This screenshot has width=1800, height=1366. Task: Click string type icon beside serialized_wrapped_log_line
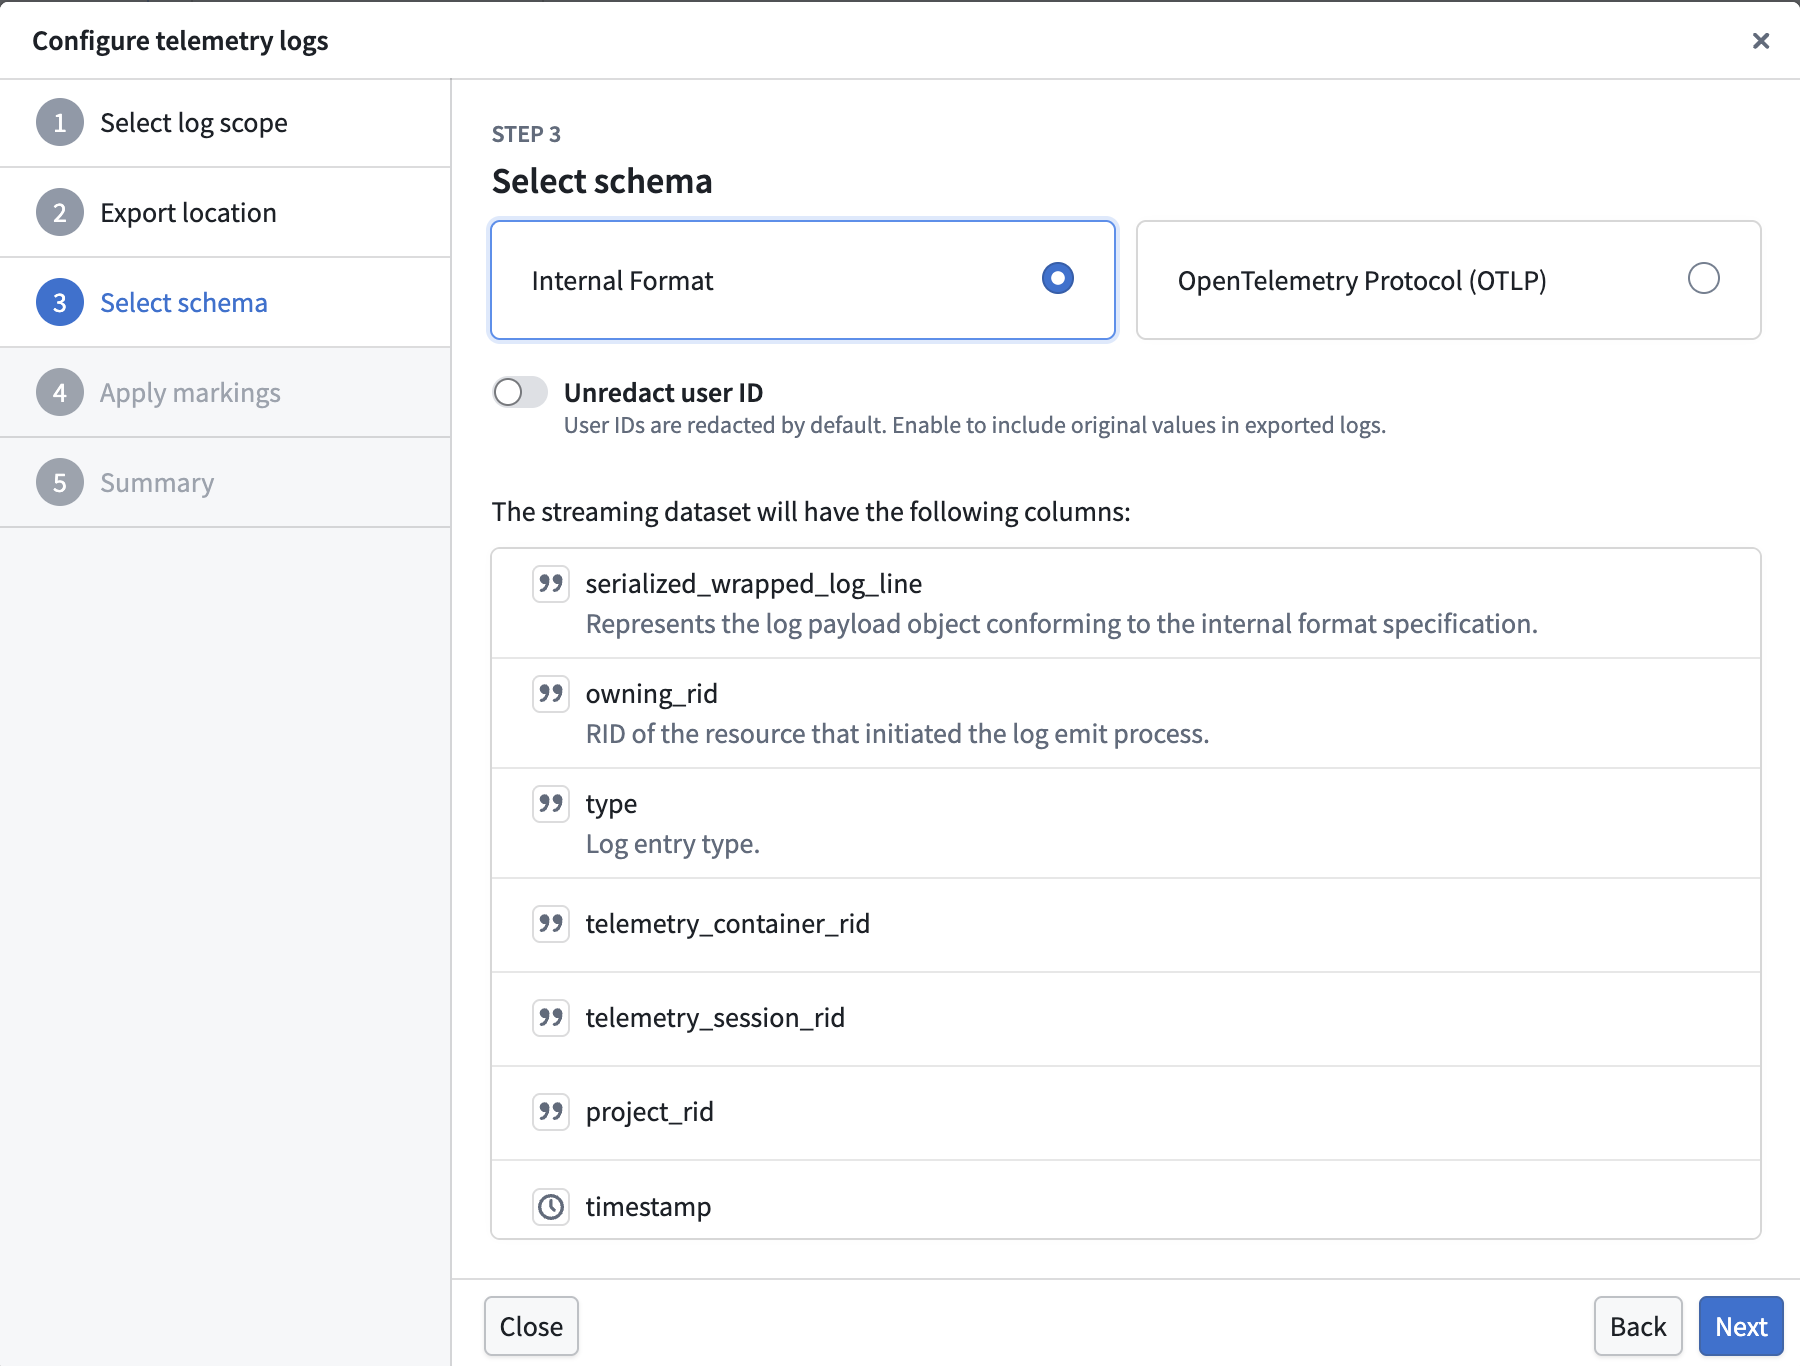pos(551,584)
